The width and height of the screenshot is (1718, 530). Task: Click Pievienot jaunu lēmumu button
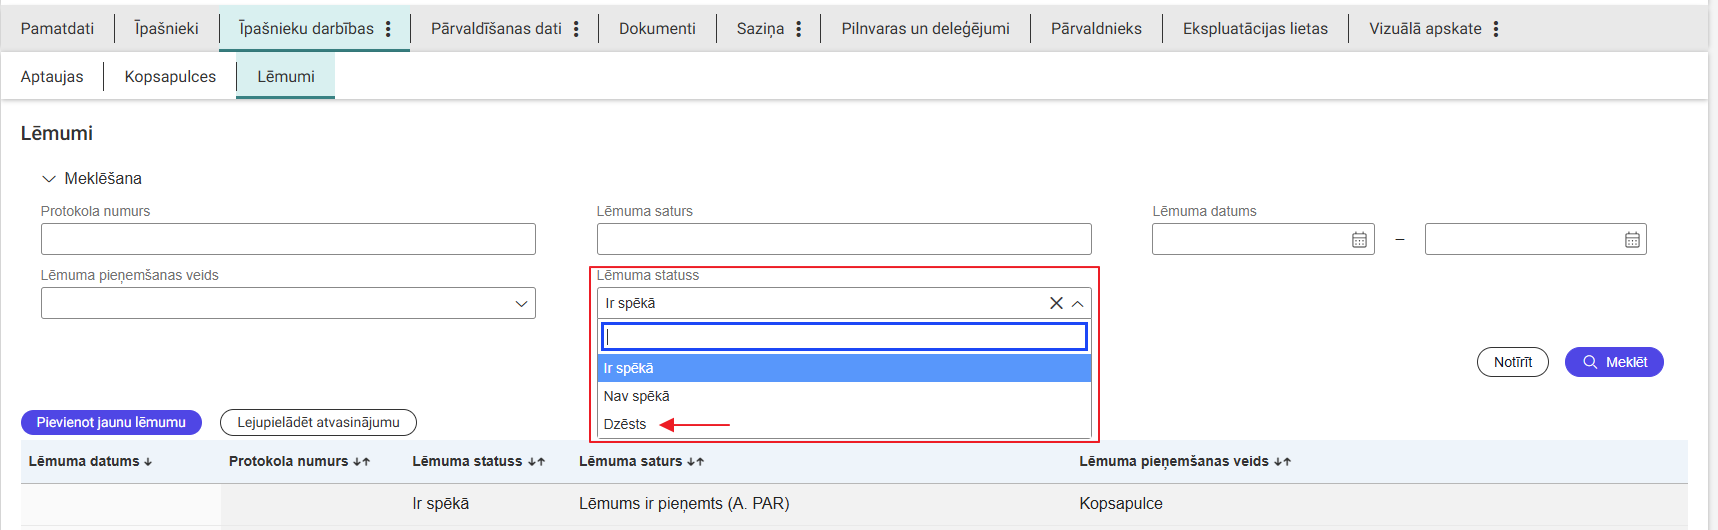(111, 423)
